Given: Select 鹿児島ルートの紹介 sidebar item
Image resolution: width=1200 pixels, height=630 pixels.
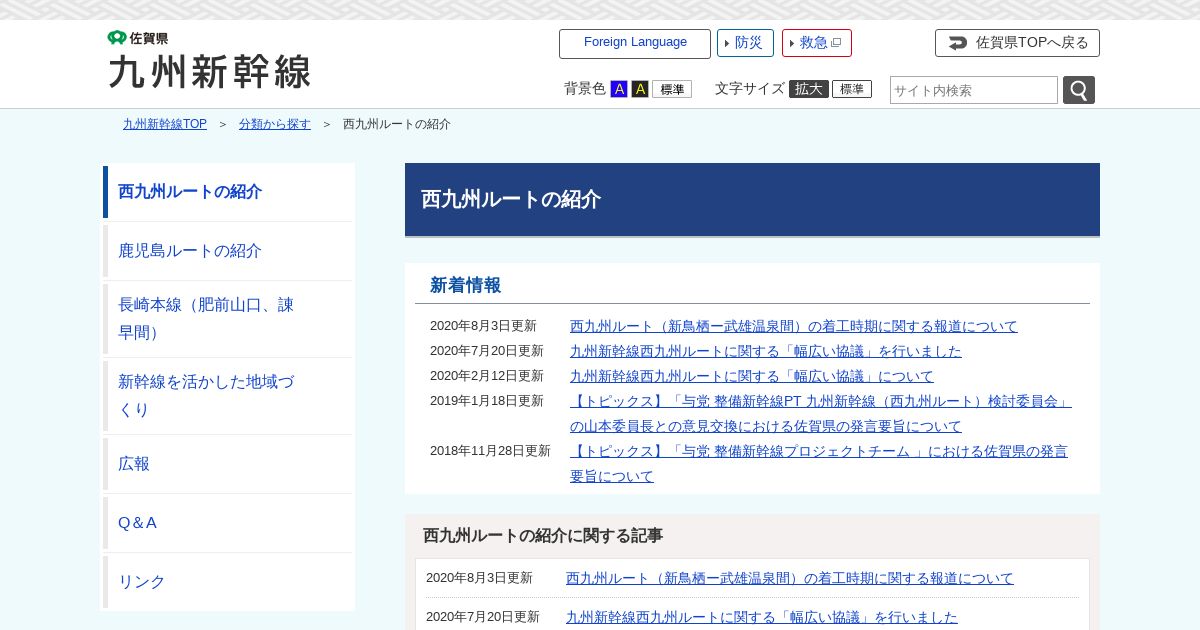Looking at the screenshot, I should [x=228, y=251].
